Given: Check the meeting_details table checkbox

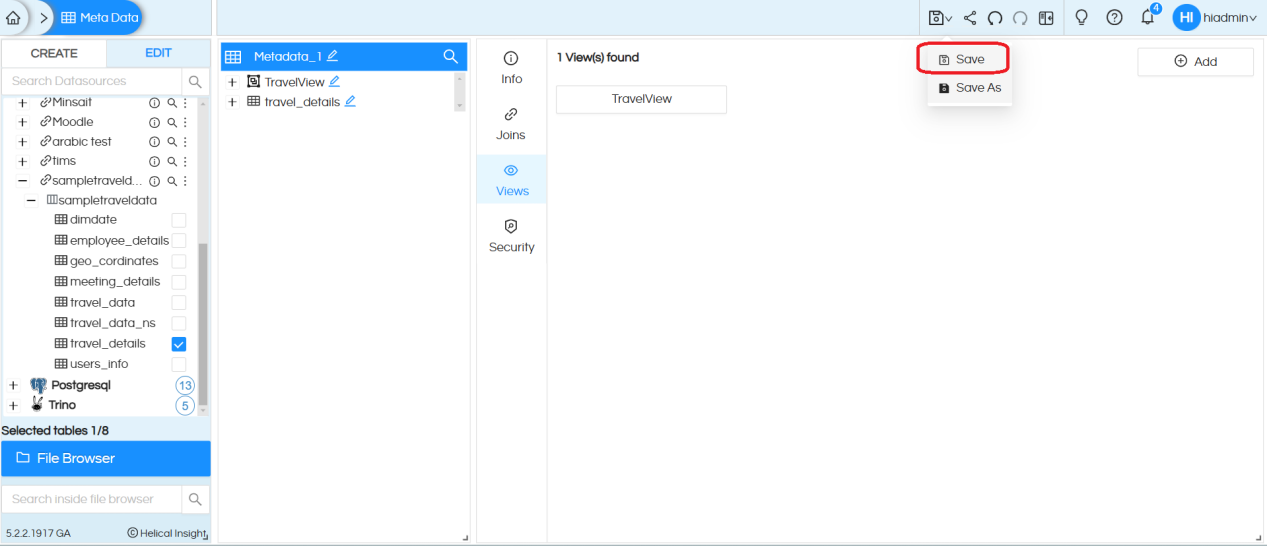Looking at the screenshot, I should 179,282.
